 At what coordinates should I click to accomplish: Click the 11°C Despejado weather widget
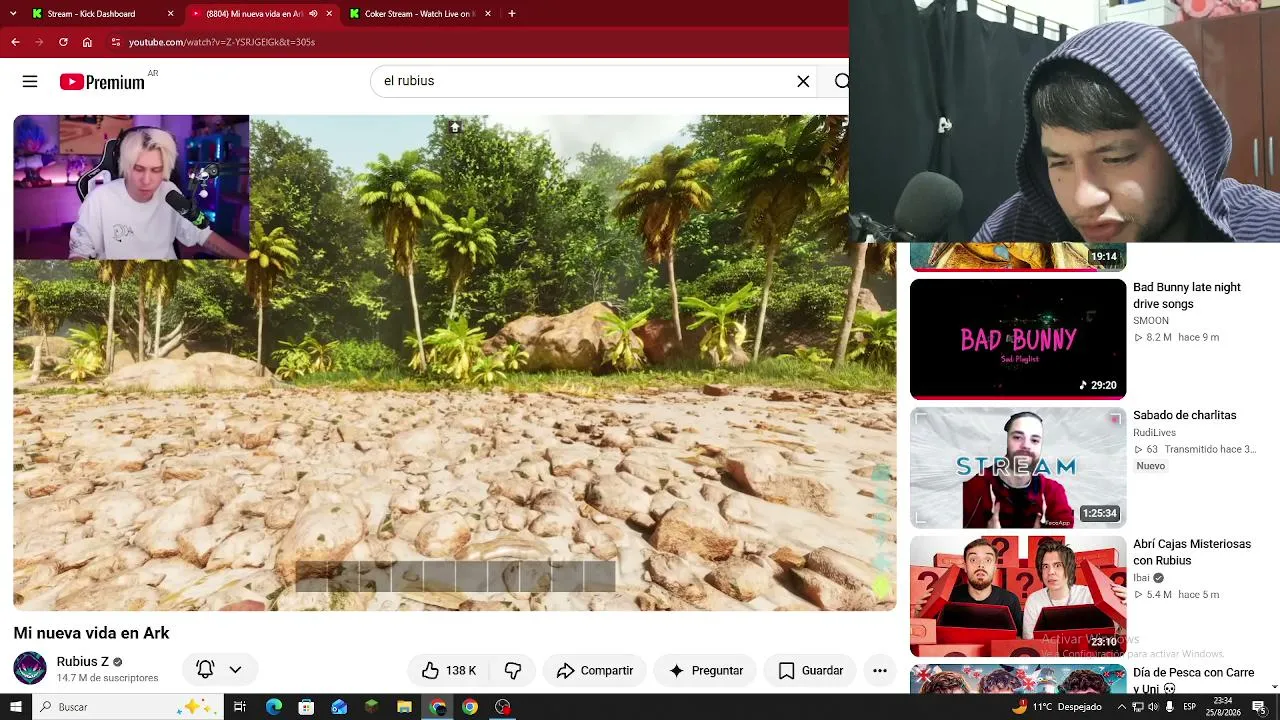point(1057,707)
